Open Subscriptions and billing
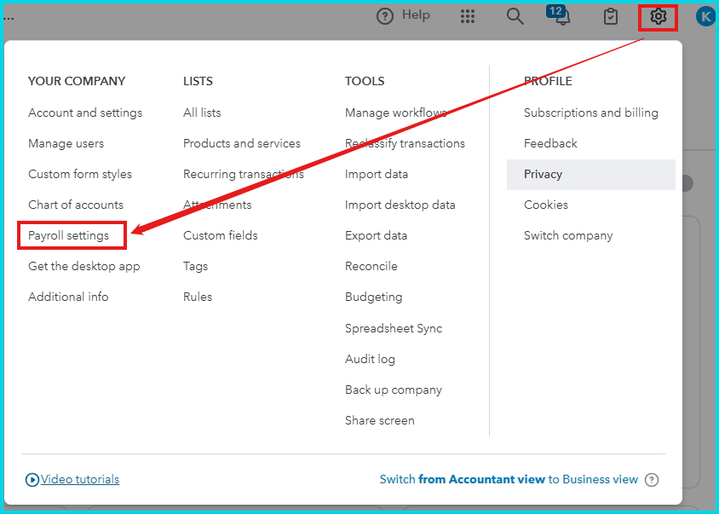This screenshot has height=514, width=719. [x=591, y=113]
